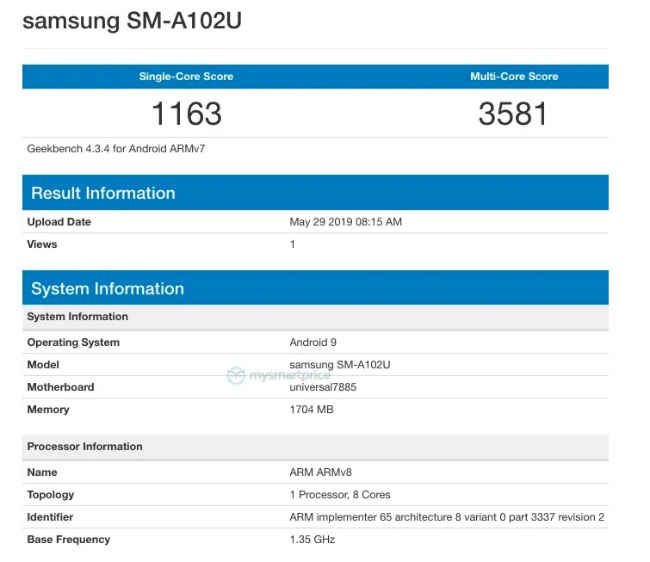The image size is (650, 562).
Task: Click the Multi-Core Score header
Action: coord(514,76)
